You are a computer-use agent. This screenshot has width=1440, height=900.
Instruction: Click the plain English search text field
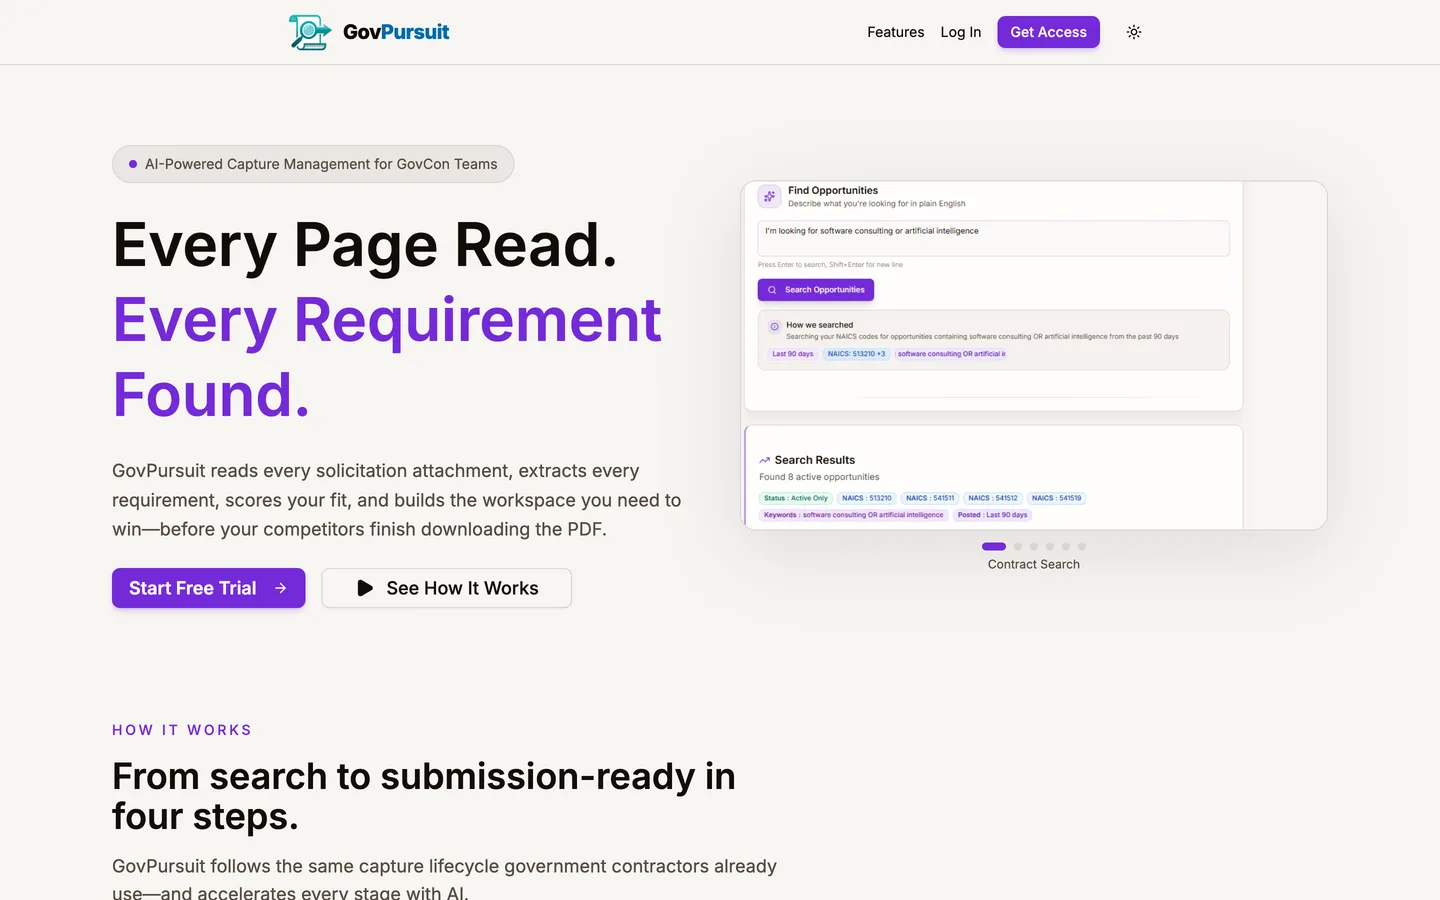tap(993, 238)
